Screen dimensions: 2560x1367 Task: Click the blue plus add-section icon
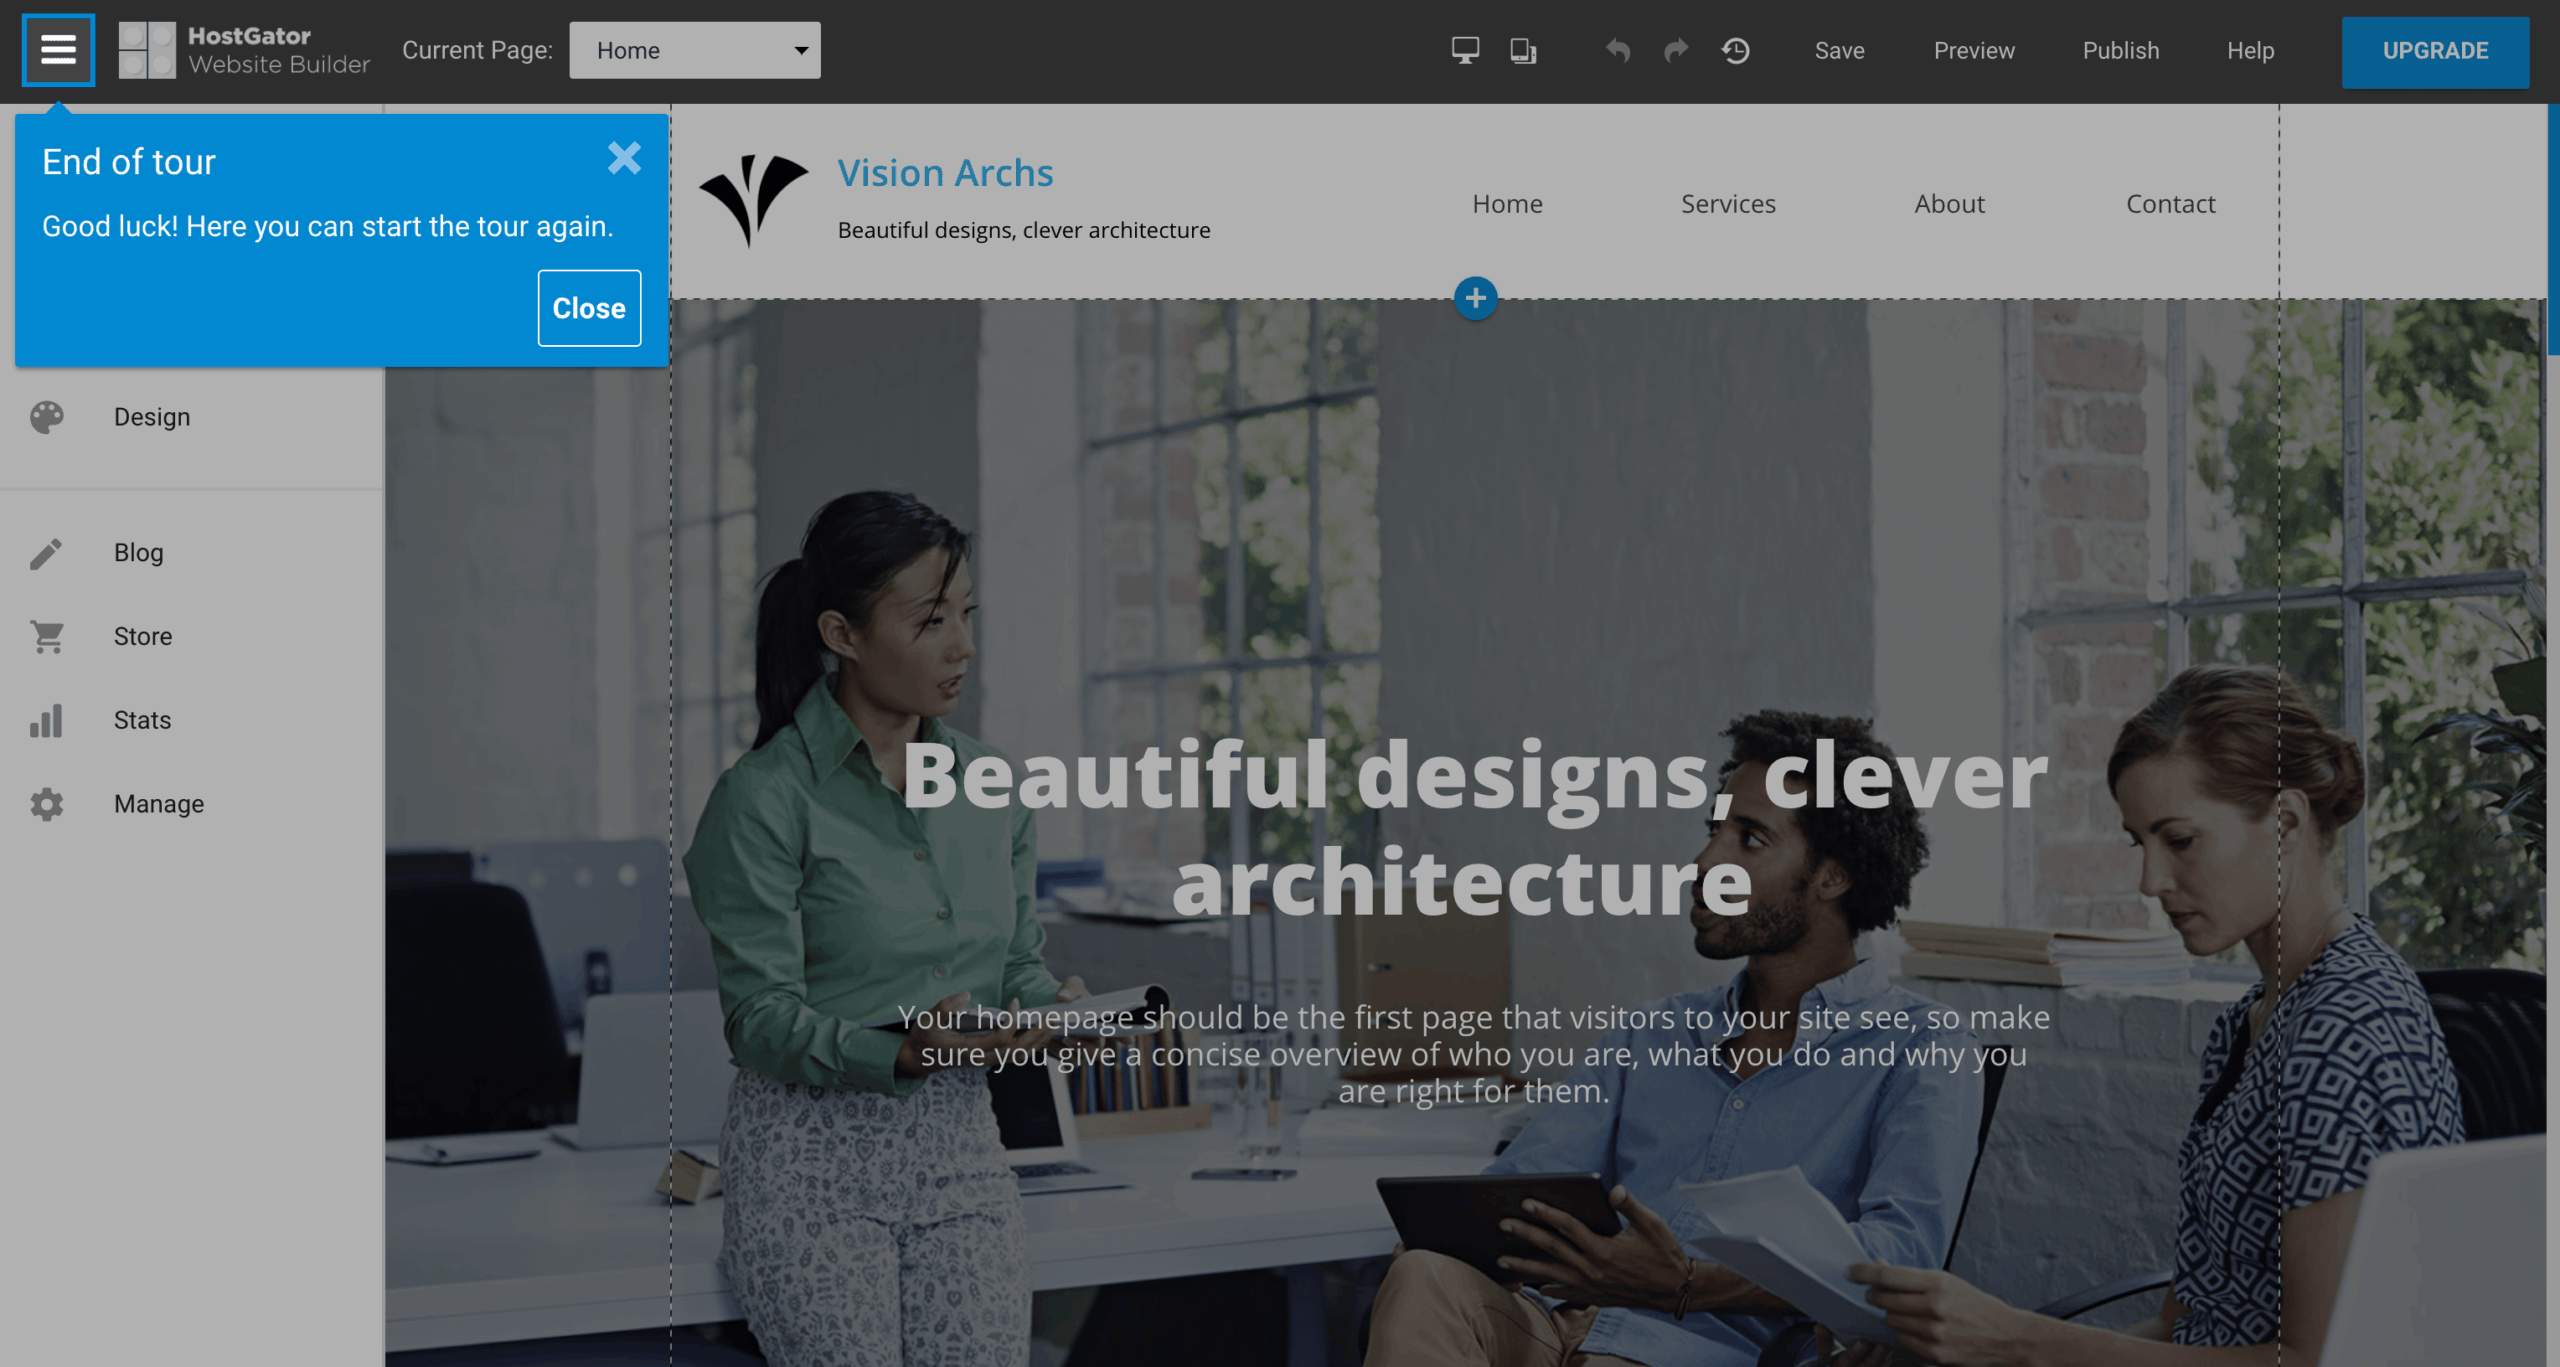[x=1475, y=298]
